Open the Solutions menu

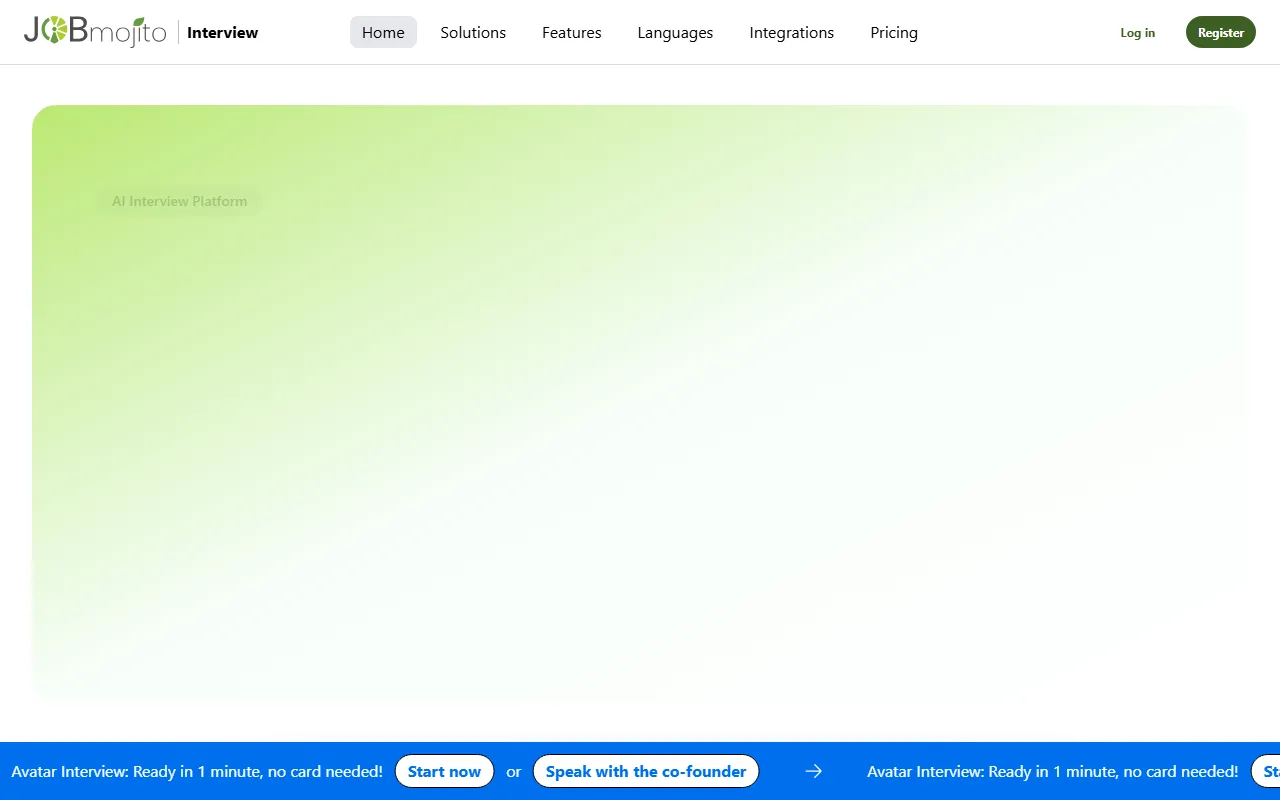coord(473,33)
